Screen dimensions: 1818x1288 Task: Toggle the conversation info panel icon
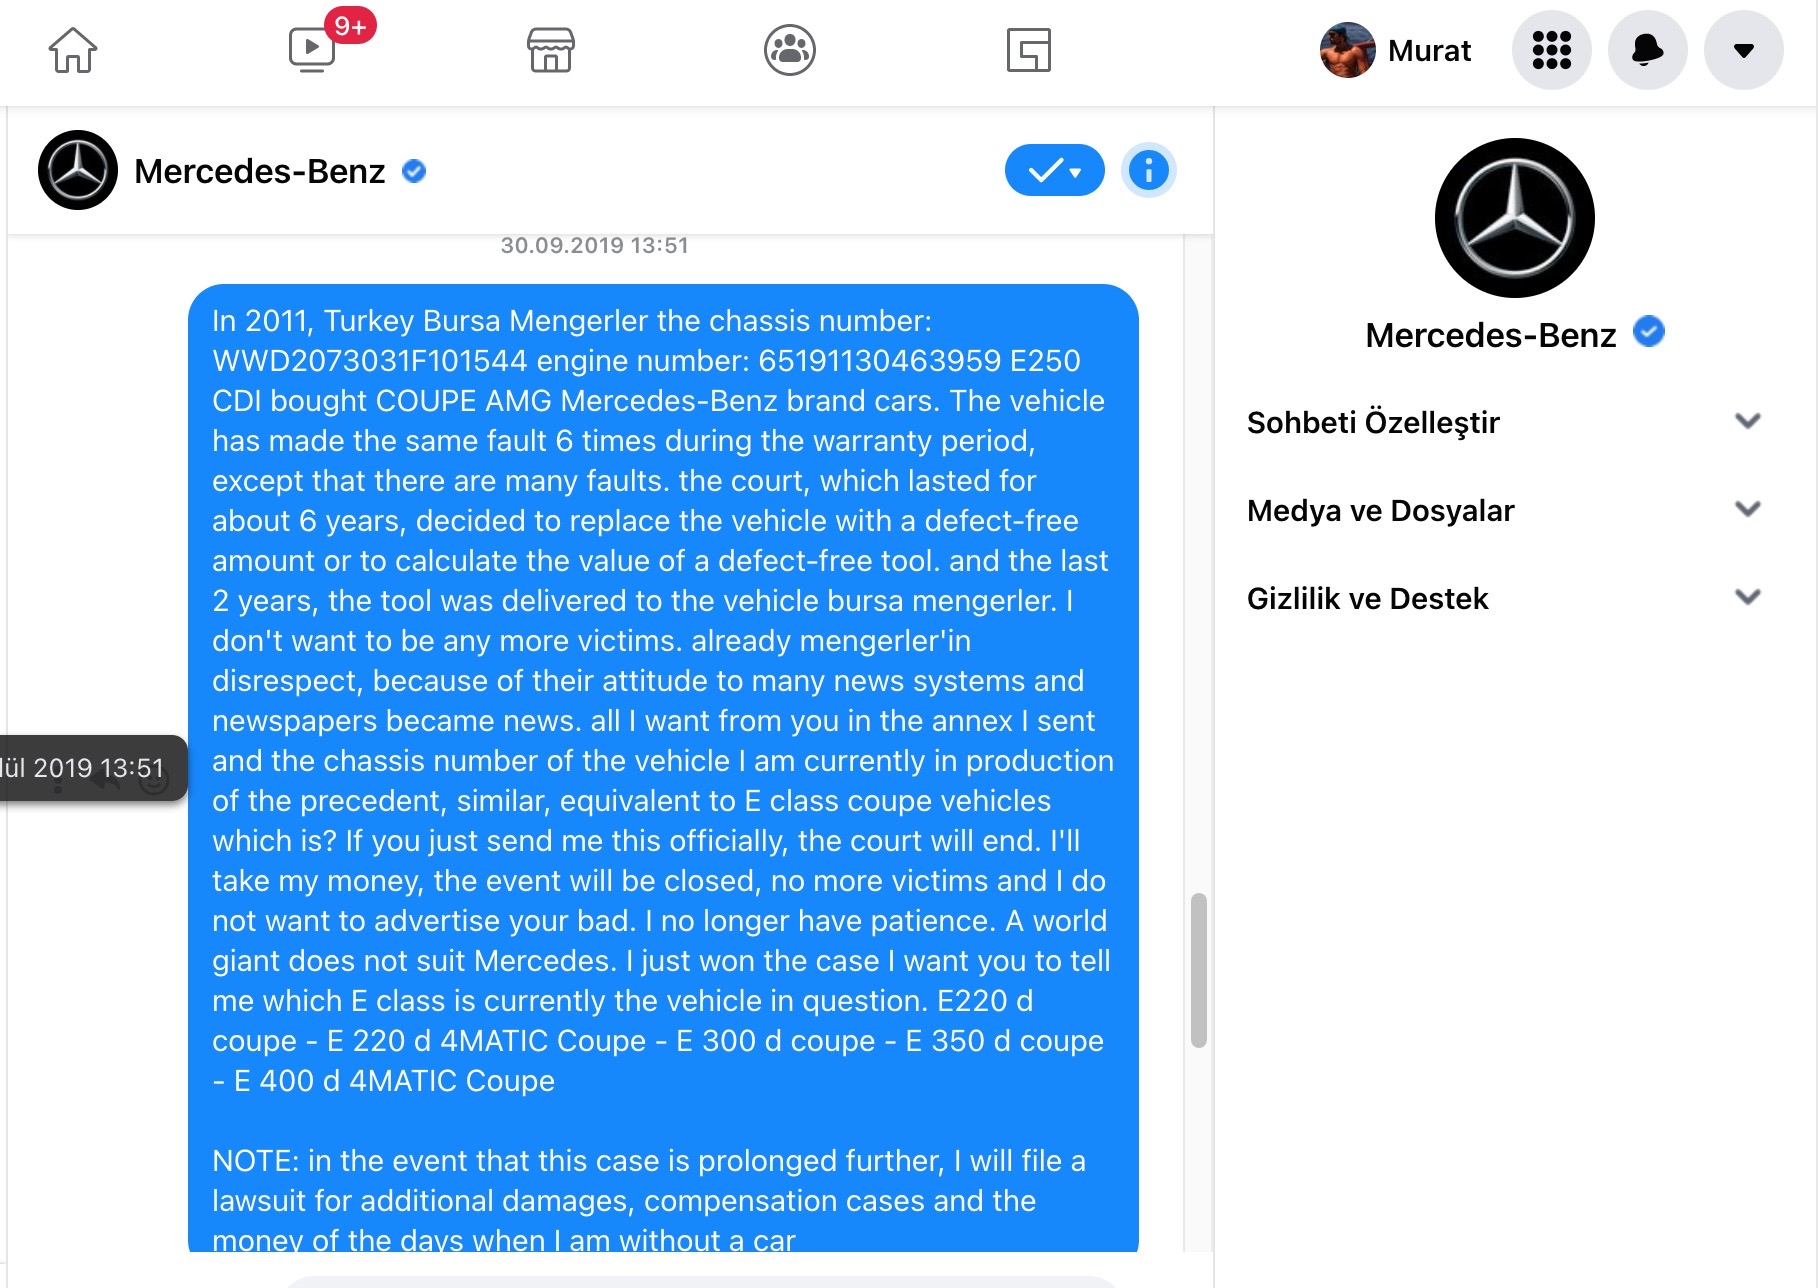(1149, 170)
